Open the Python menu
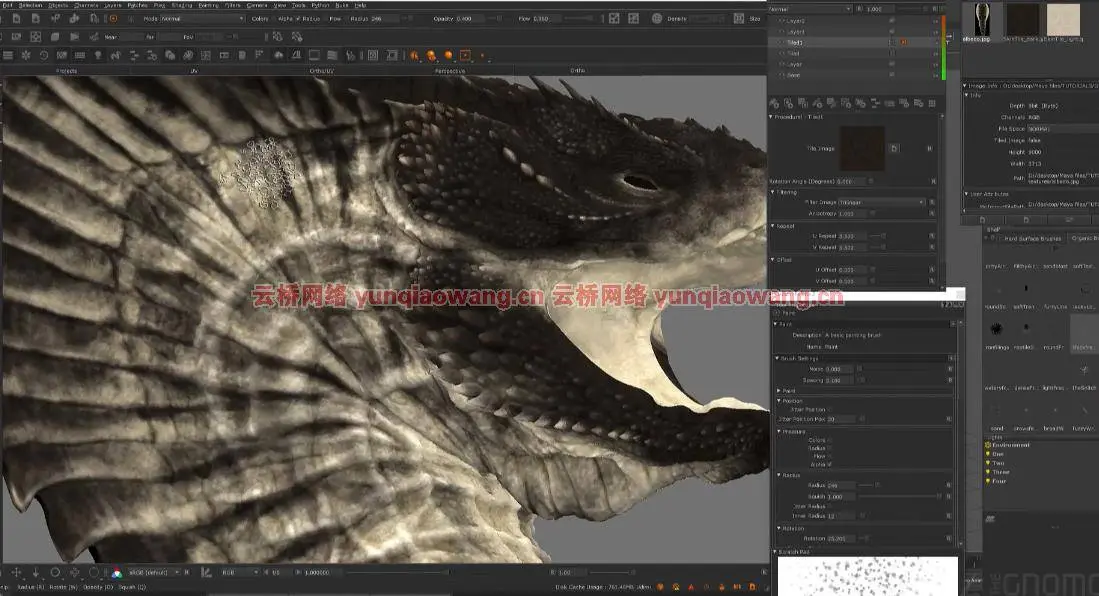Screen dimensions: 1099x596 320,5
